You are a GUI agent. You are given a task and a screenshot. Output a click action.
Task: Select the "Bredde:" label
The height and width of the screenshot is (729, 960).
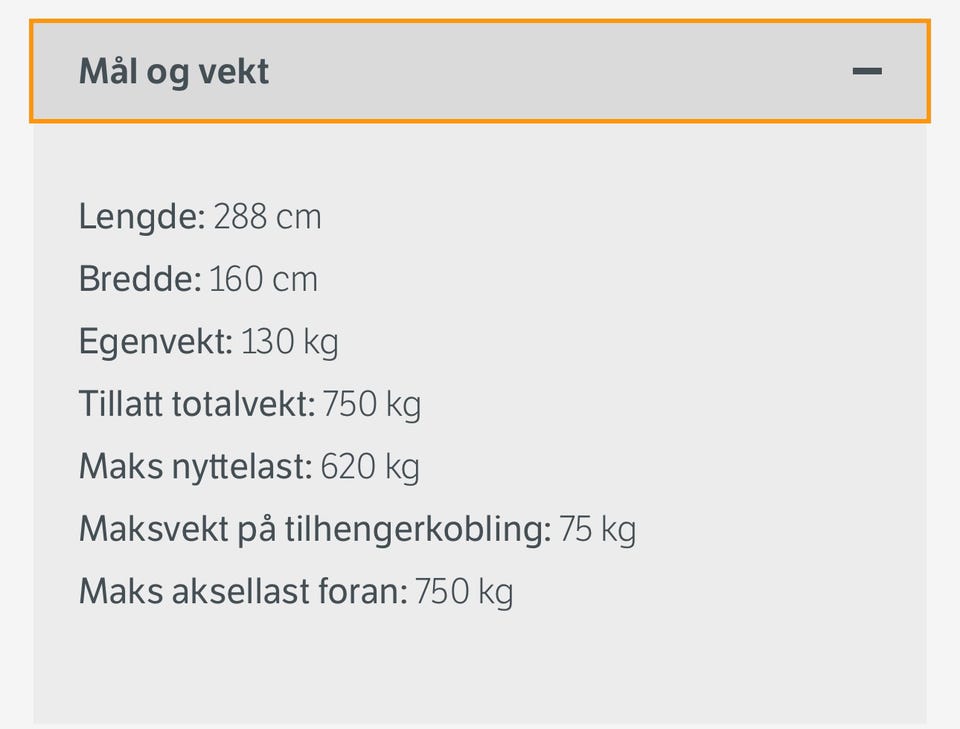coord(140,279)
